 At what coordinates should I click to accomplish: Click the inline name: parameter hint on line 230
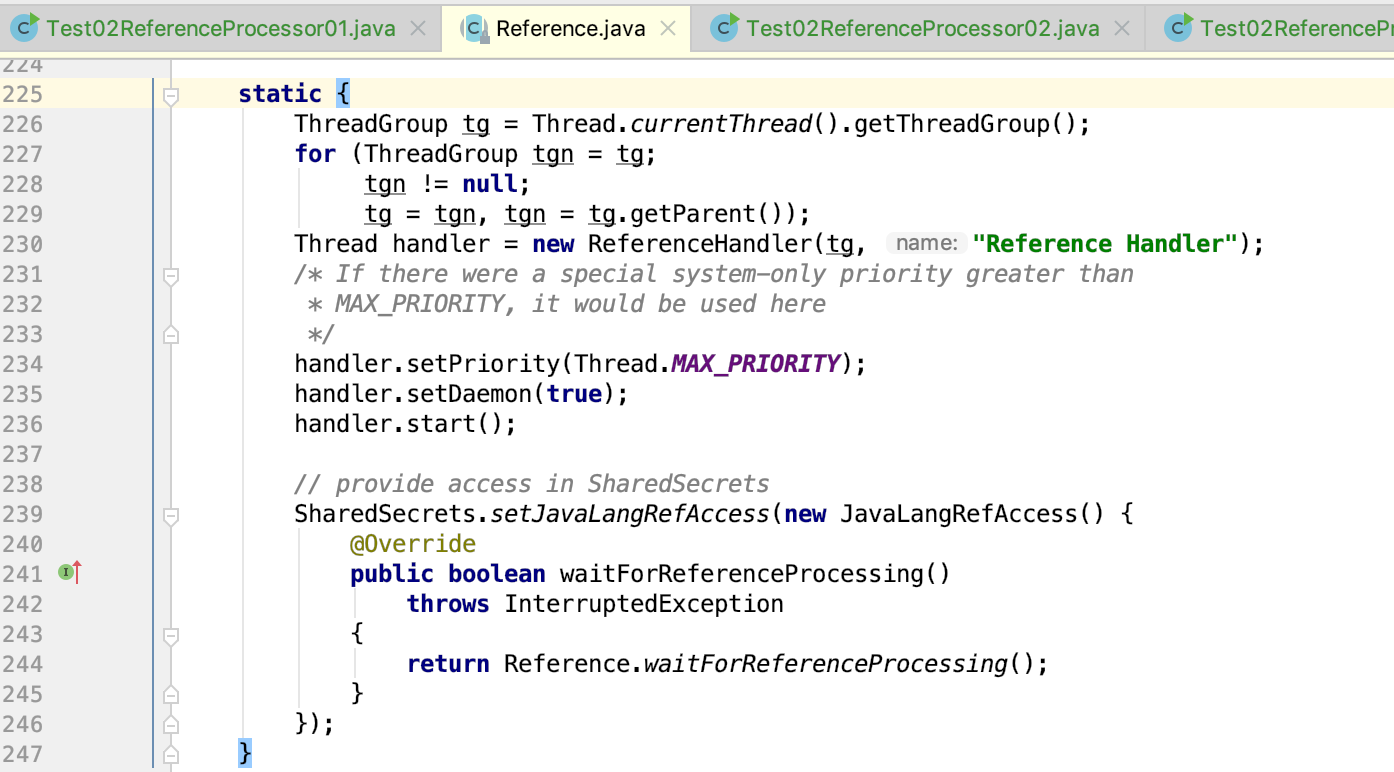click(927, 243)
